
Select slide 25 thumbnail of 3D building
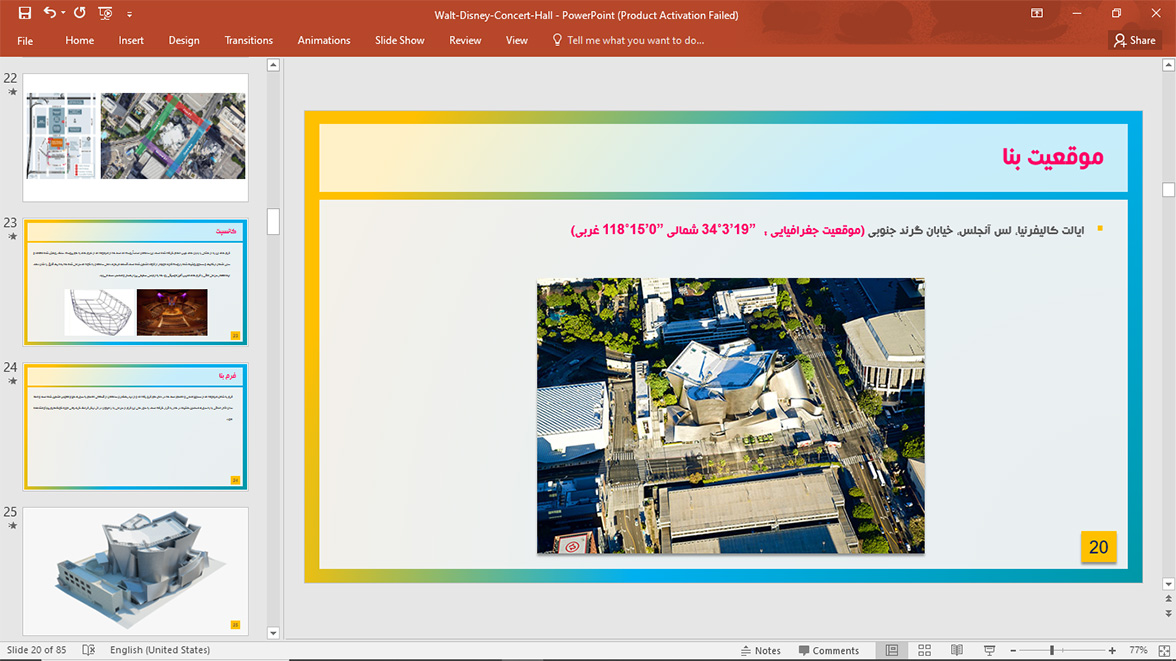(136, 571)
